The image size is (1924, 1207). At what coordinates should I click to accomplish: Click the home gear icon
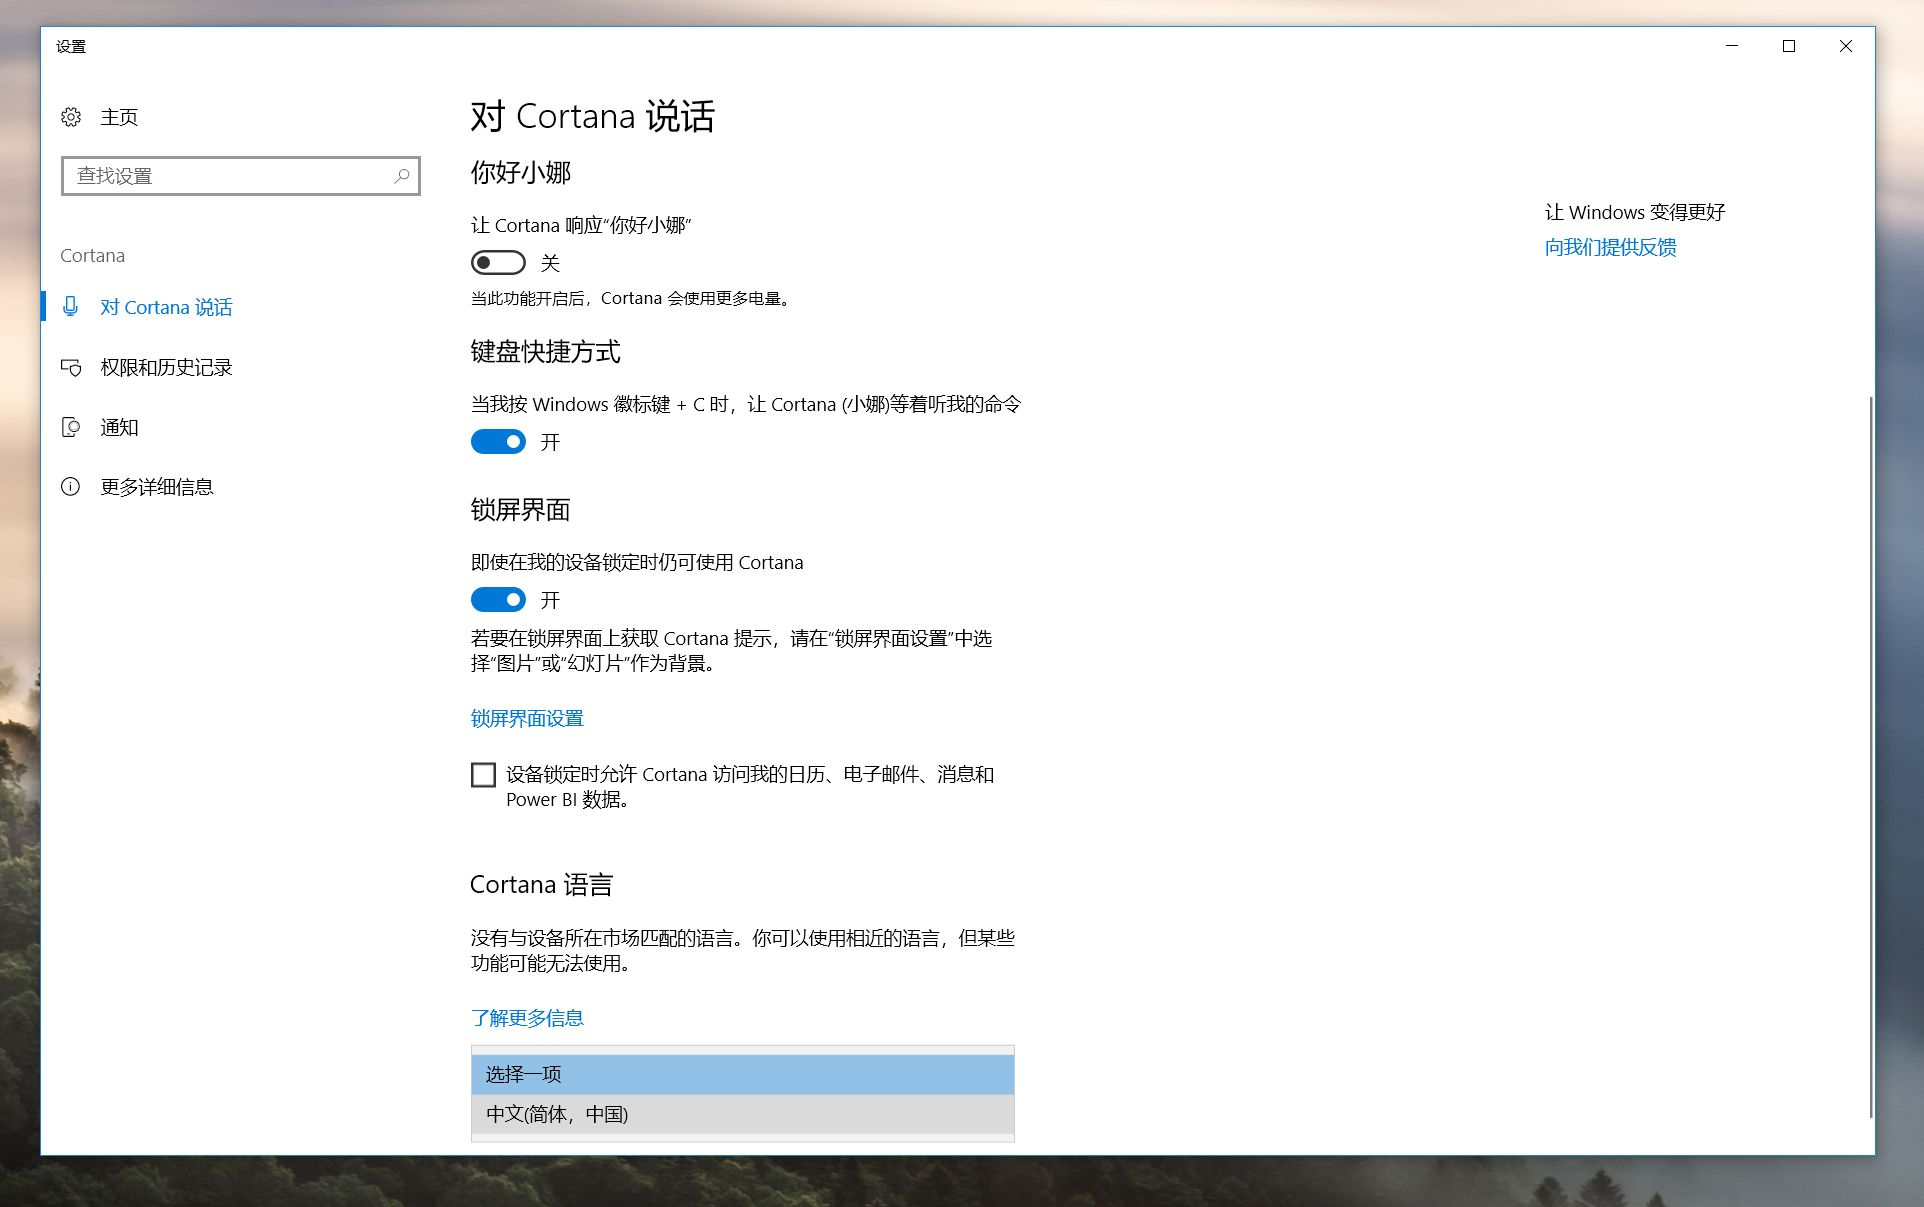click(x=71, y=117)
